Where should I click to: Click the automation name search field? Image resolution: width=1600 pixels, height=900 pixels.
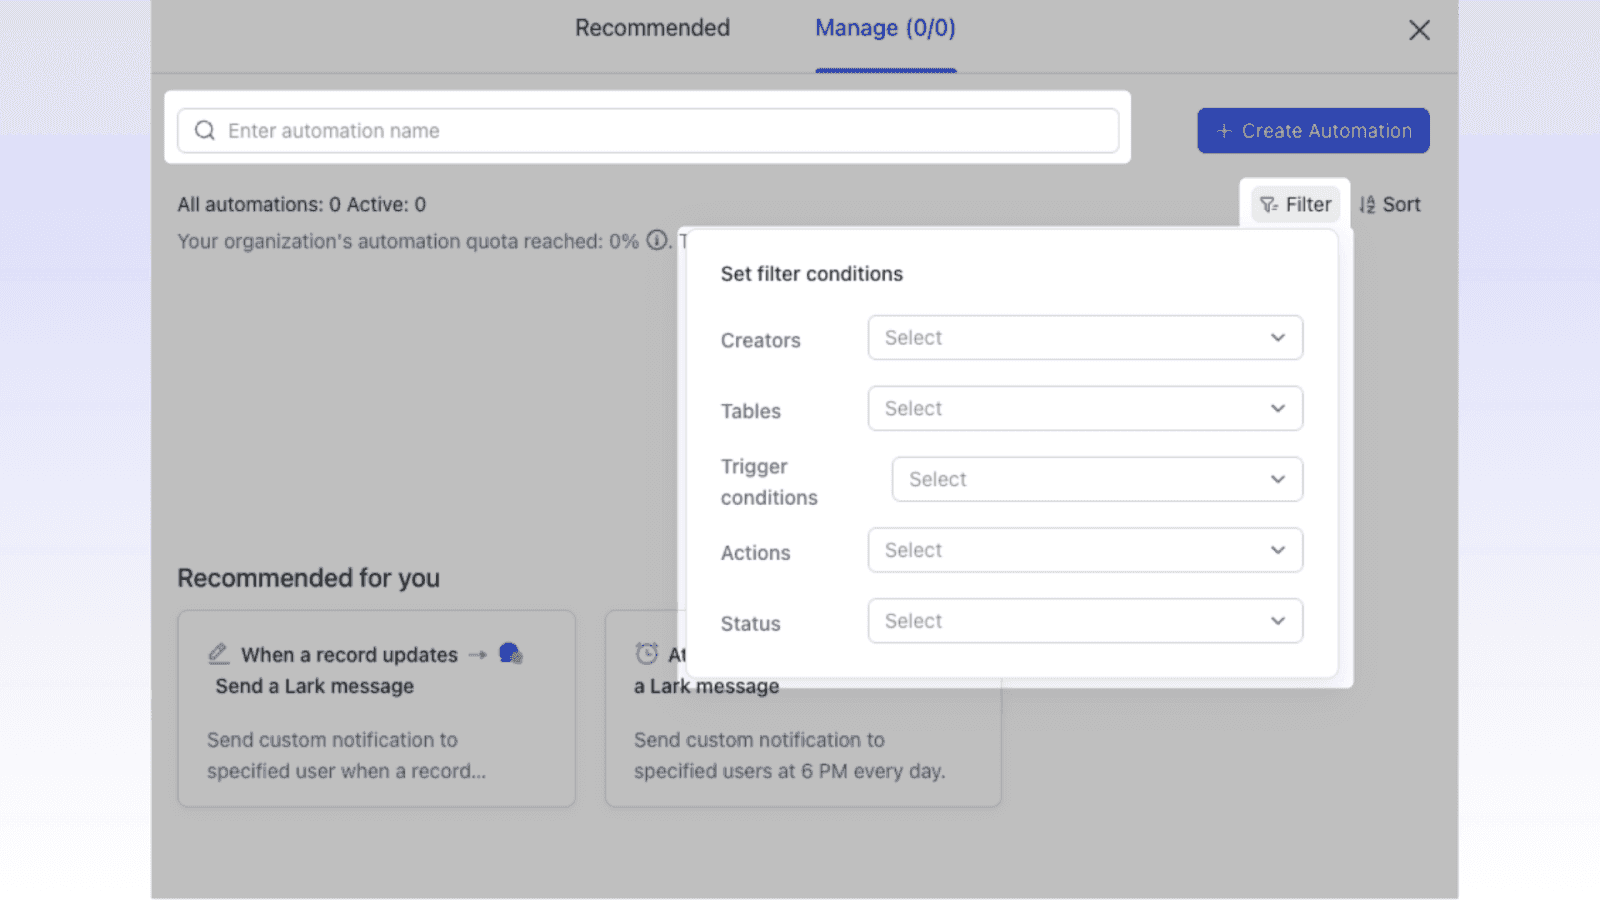click(x=648, y=130)
